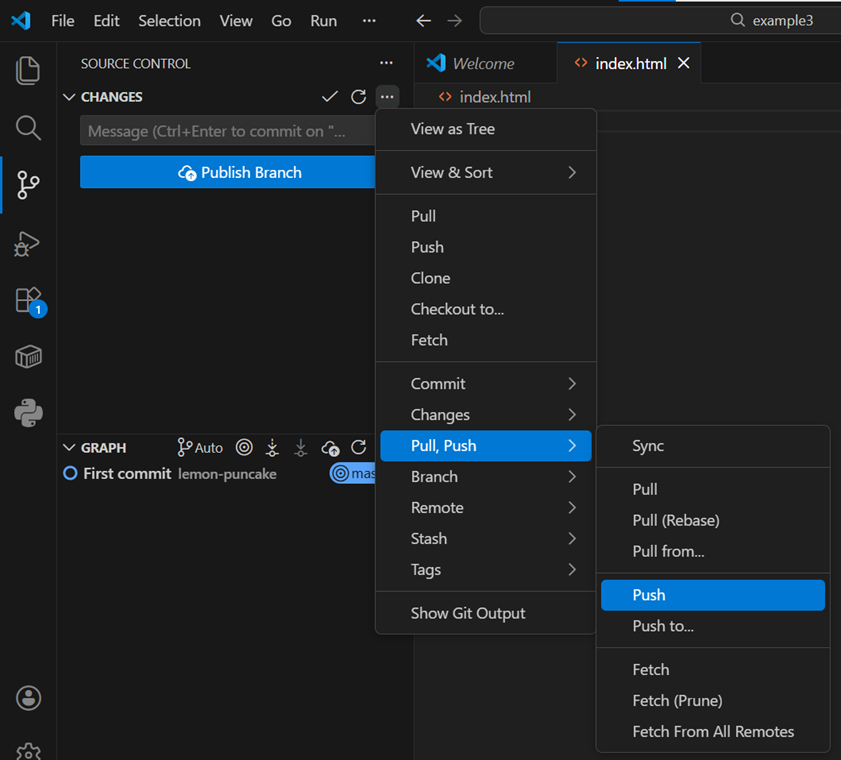841x760 pixels.
Task: Open the Extensions view with badge
Action: pos(28,300)
